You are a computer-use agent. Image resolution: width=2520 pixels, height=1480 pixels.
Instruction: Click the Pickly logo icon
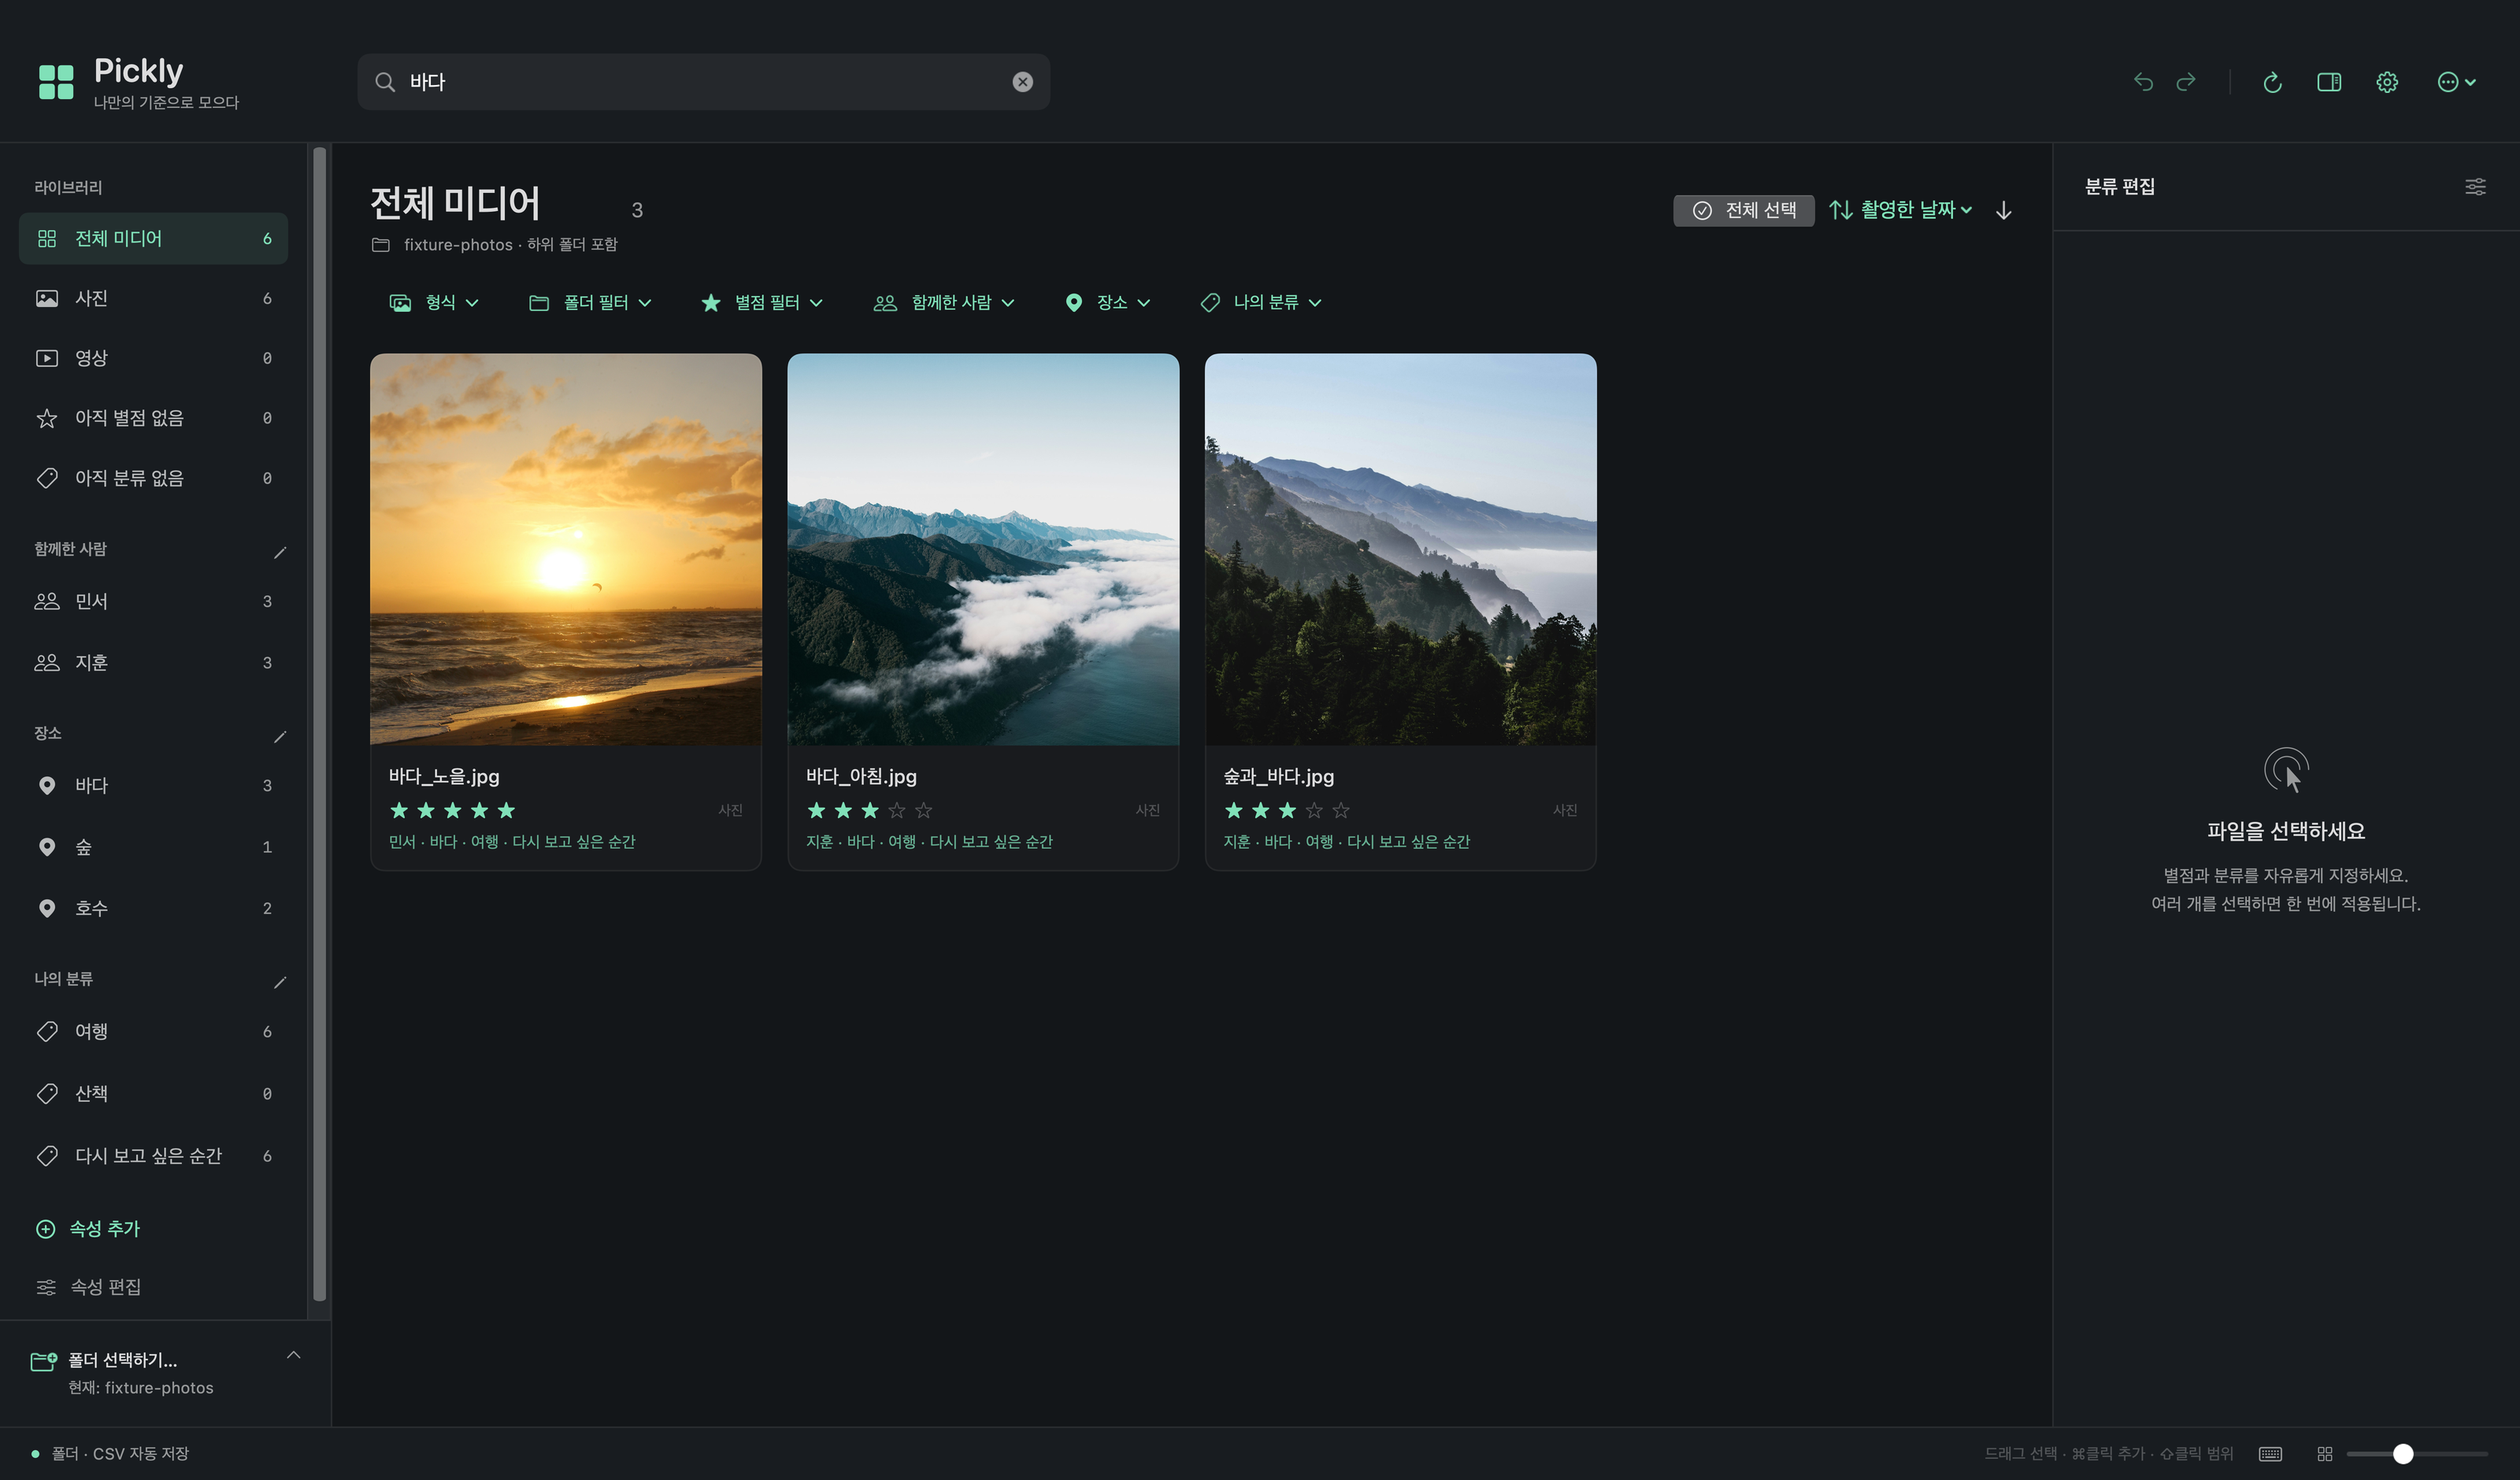[56, 82]
